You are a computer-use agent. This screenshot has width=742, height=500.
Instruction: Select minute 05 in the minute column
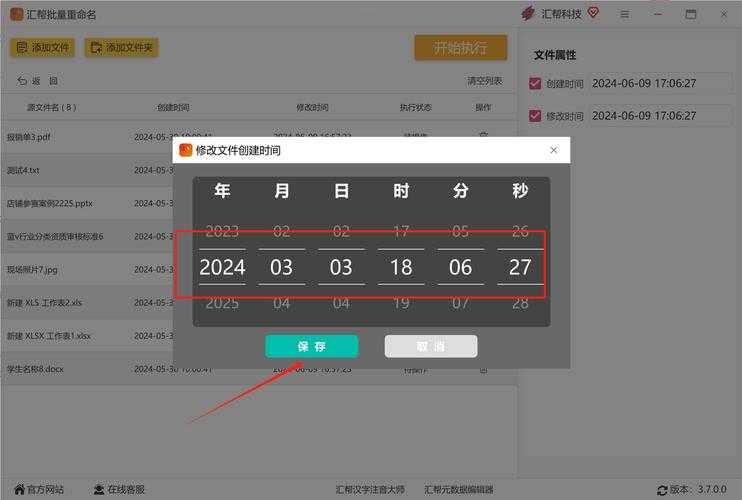pyautogui.click(x=460, y=231)
